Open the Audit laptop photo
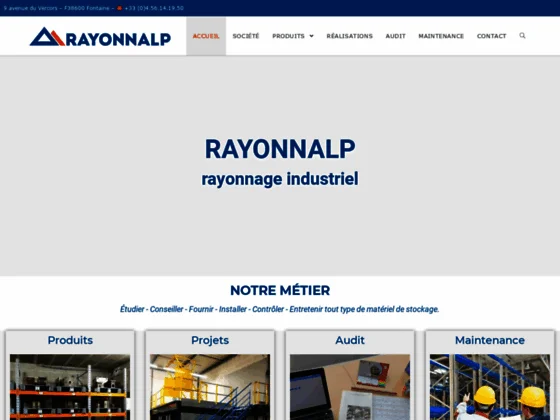Image resolution: width=560 pixels, height=420 pixels. [350, 387]
